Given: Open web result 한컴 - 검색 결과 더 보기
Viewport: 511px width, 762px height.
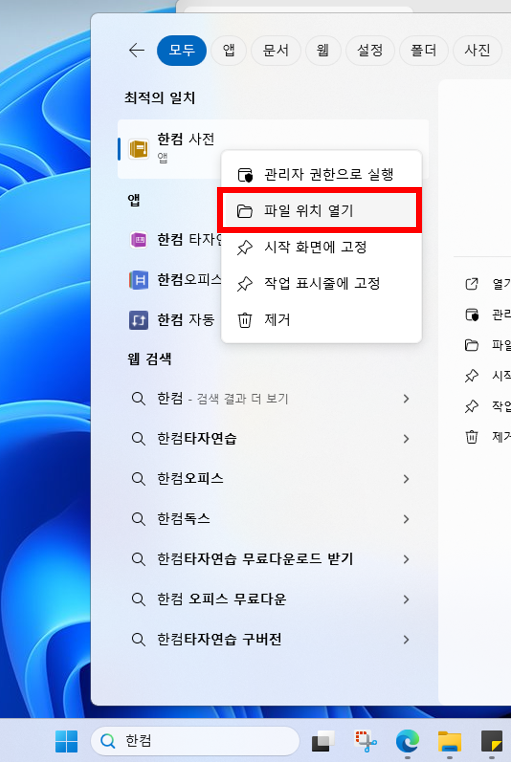Looking at the screenshot, I should click(x=273, y=398).
